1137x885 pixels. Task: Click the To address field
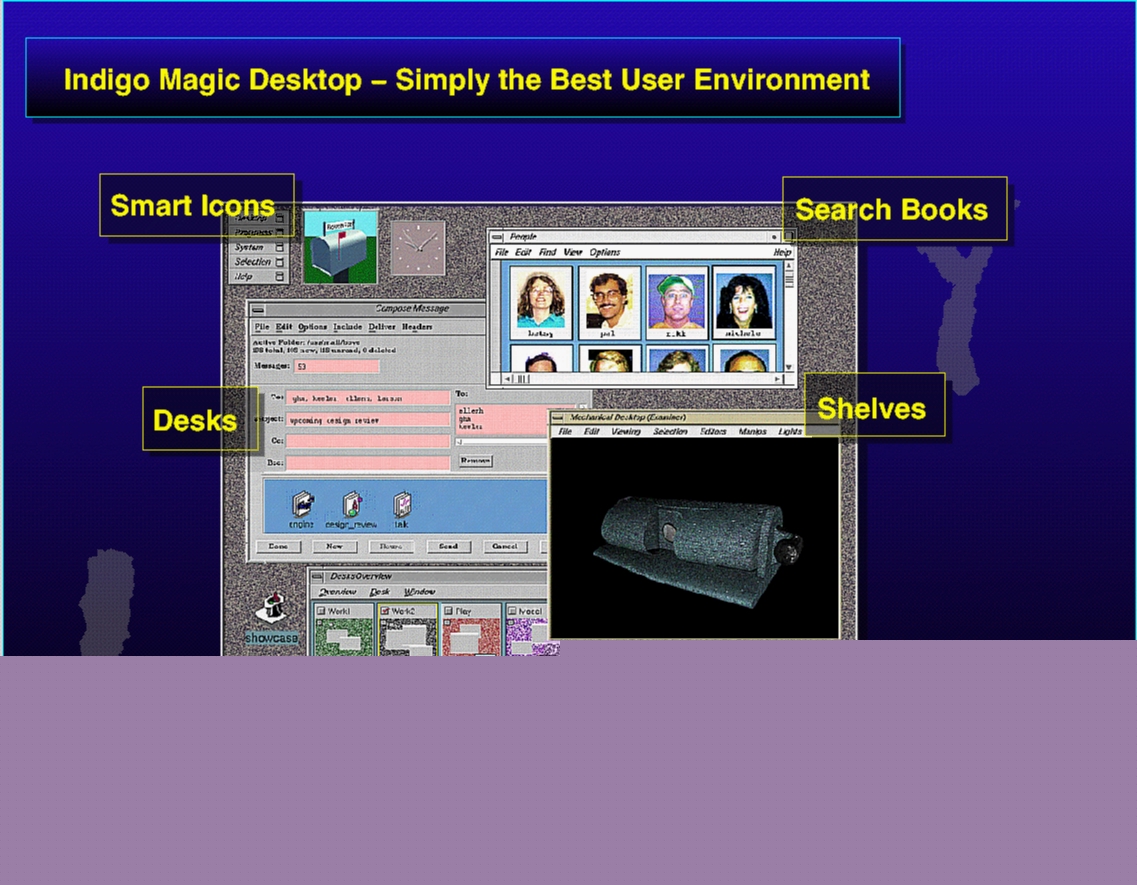coord(368,398)
